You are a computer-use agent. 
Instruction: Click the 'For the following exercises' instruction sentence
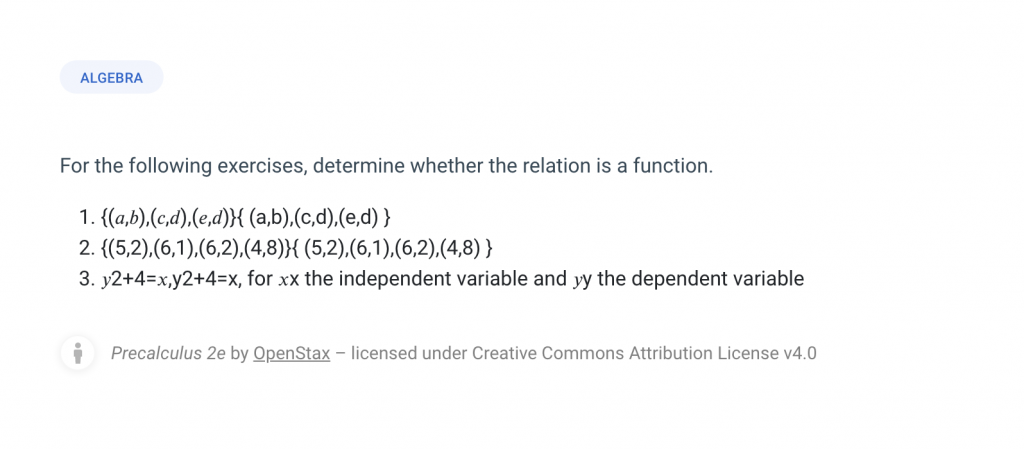[x=386, y=166]
